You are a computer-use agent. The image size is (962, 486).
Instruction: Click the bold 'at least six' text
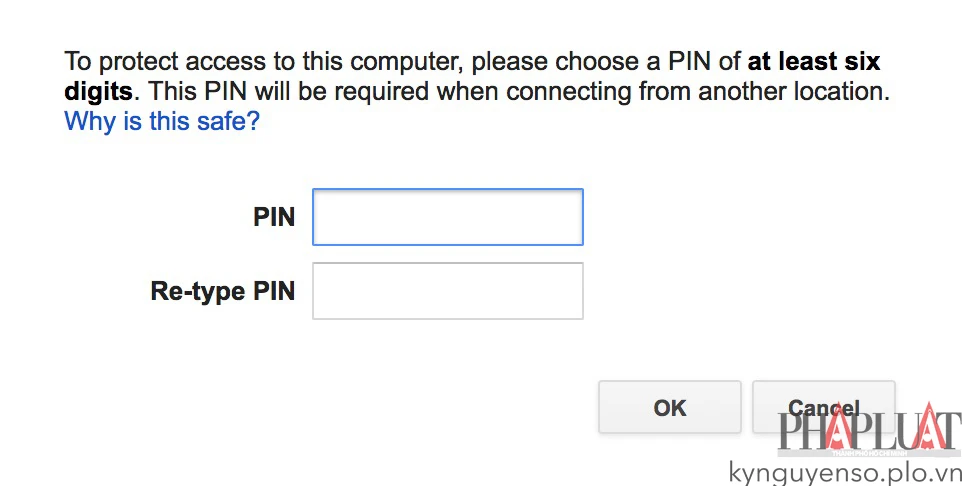(813, 61)
